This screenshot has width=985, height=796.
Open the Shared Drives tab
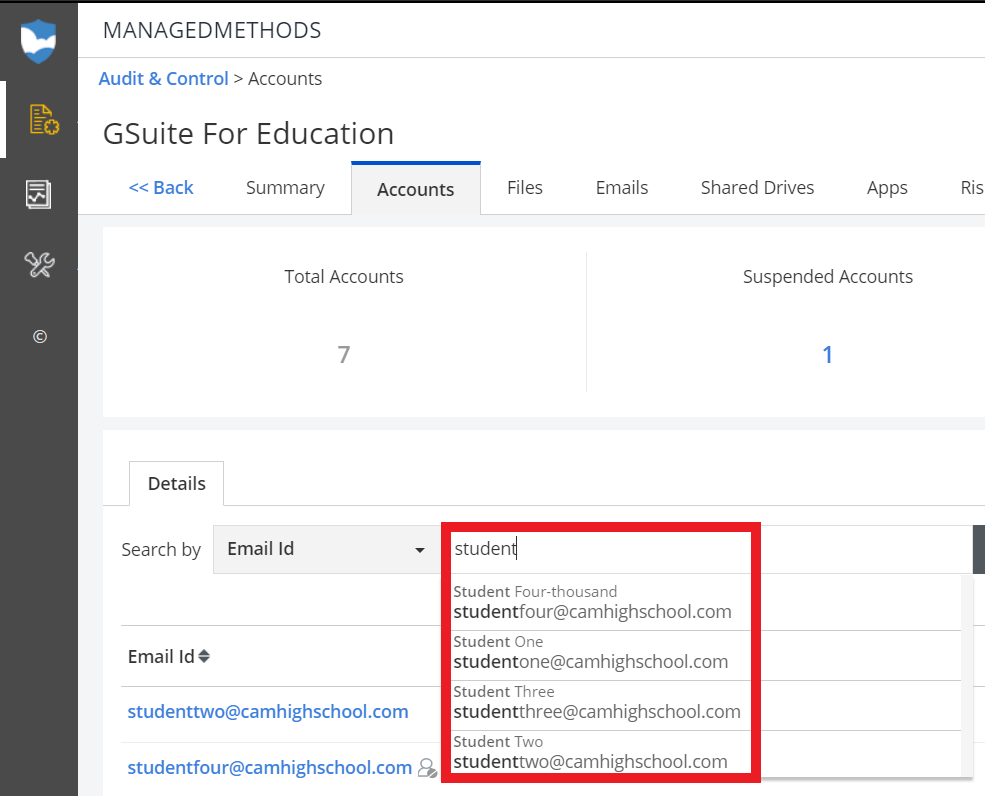pos(757,187)
